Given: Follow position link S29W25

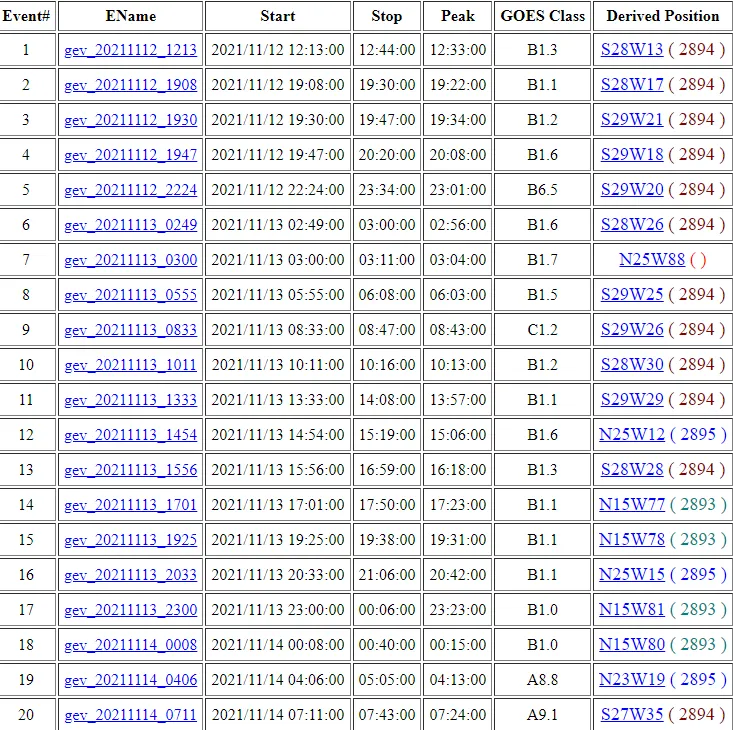Looking at the screenshot, I should pos(632,294).
